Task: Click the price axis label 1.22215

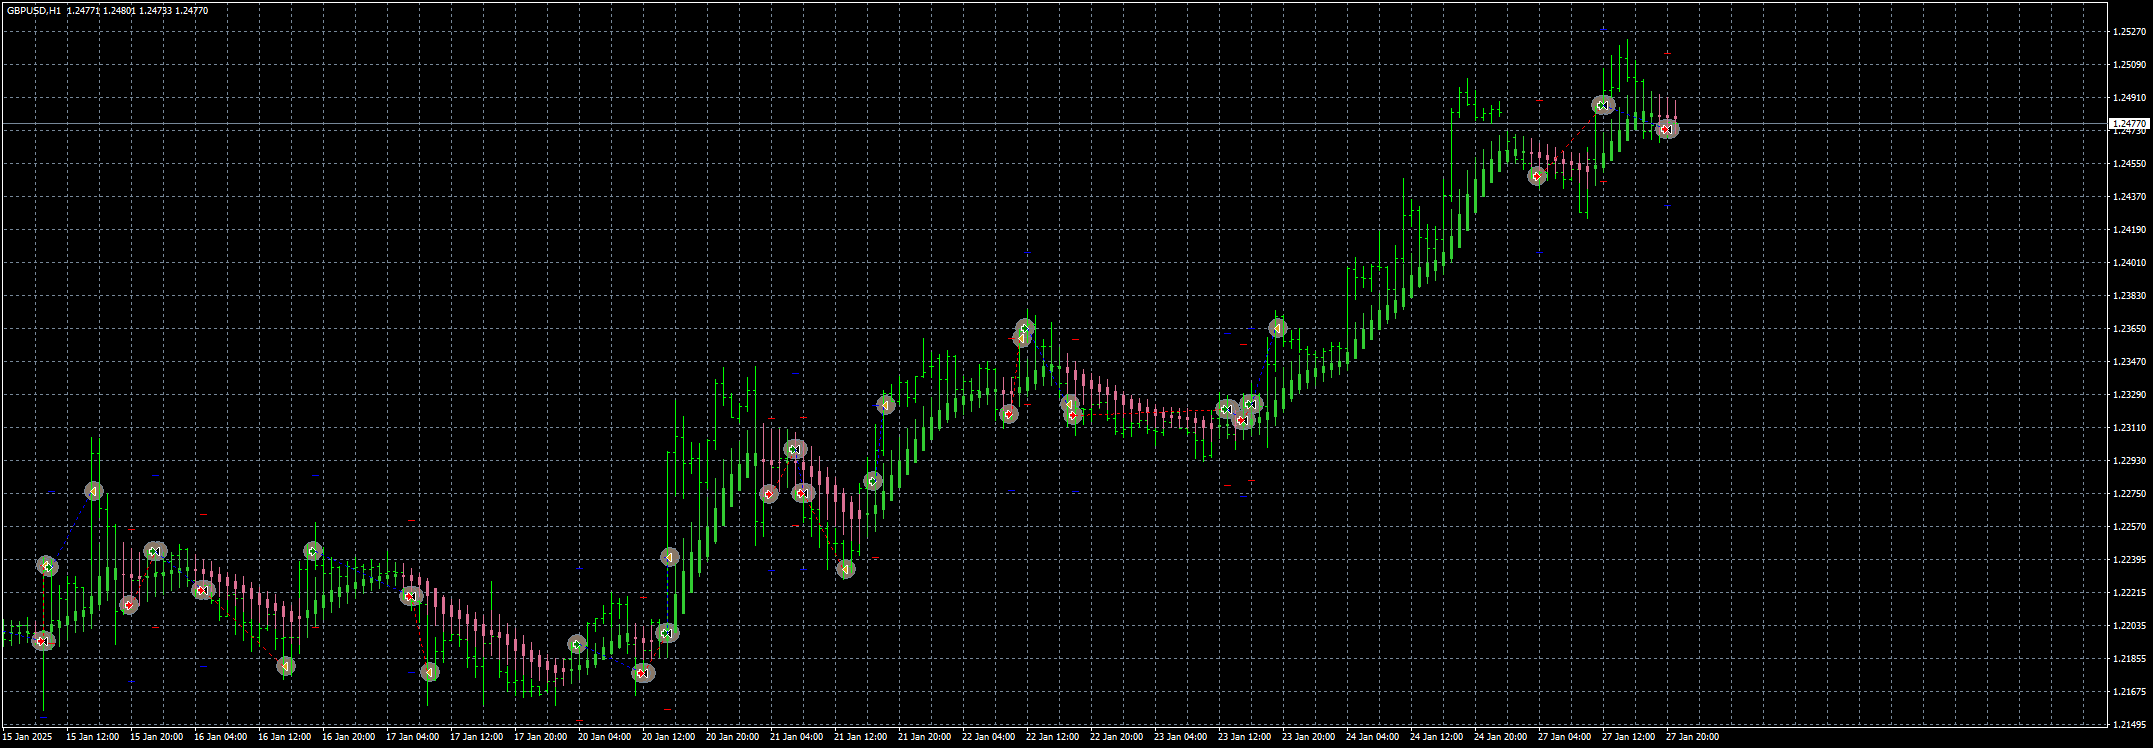Action: coord(2129,593)
